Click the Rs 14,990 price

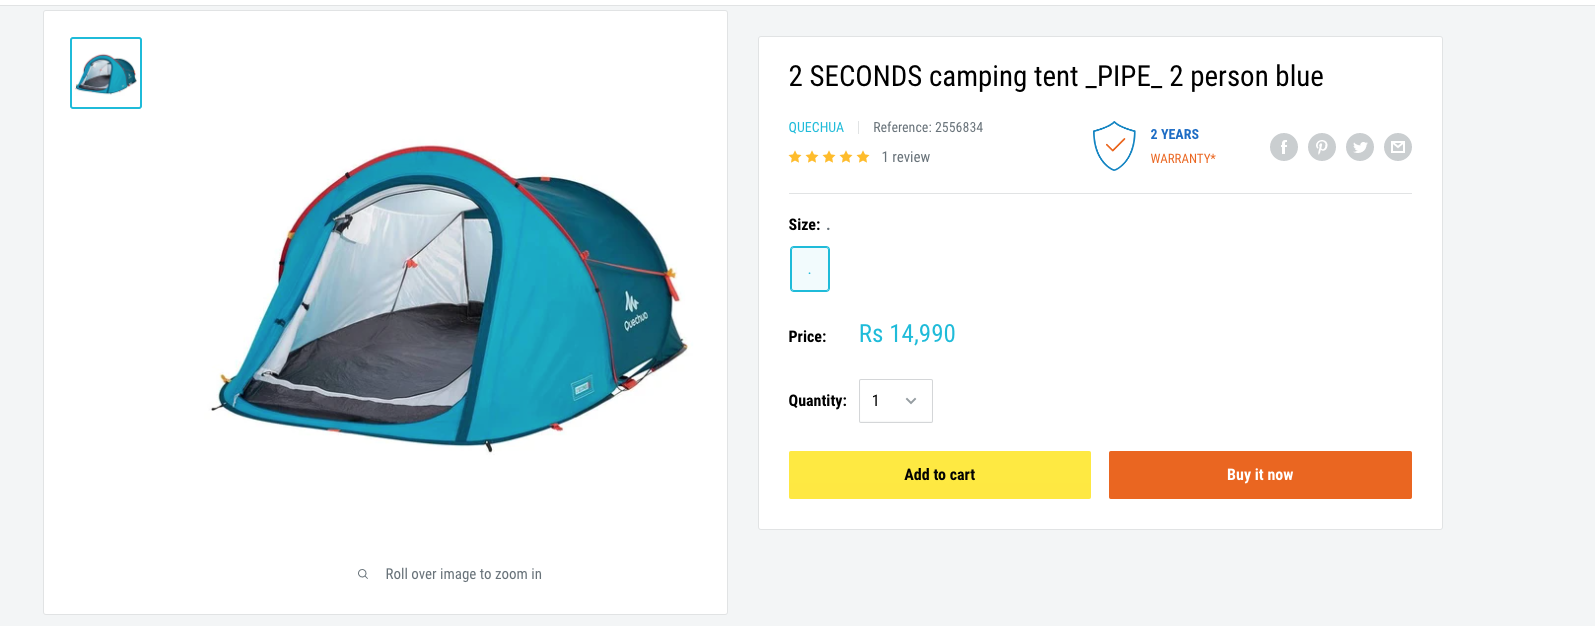coord(907,334)
